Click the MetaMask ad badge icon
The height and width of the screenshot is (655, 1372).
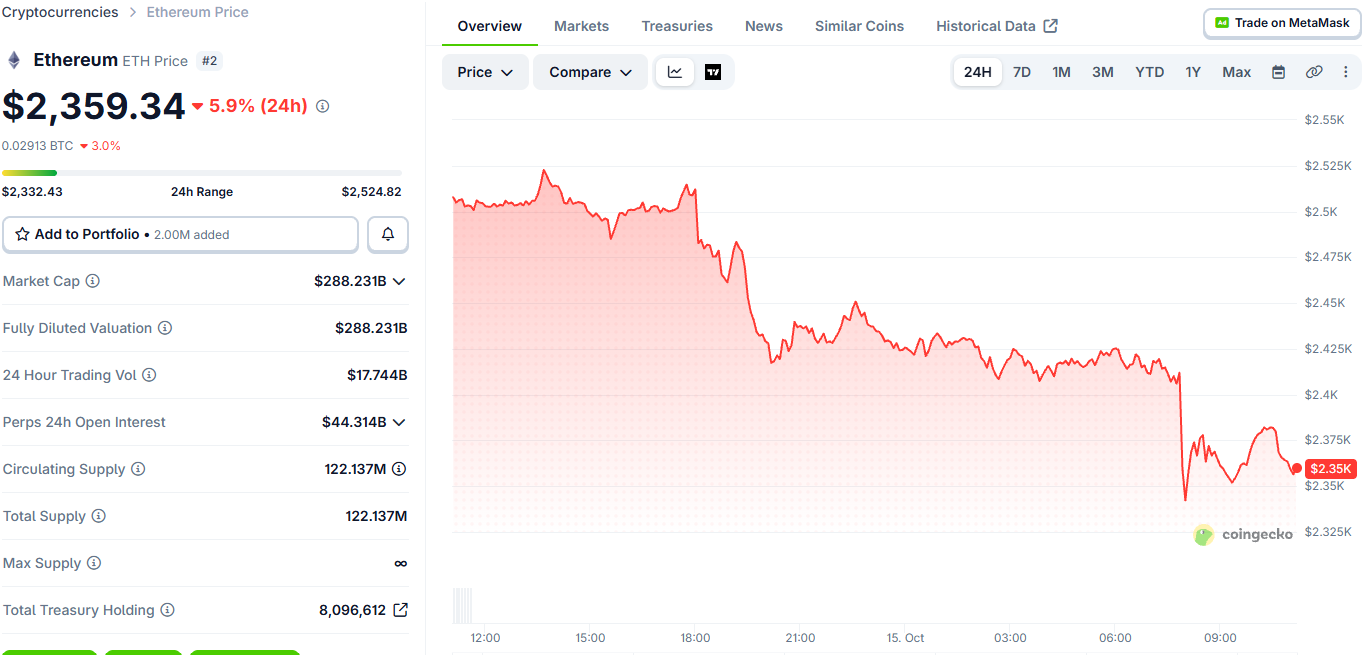1222,22
